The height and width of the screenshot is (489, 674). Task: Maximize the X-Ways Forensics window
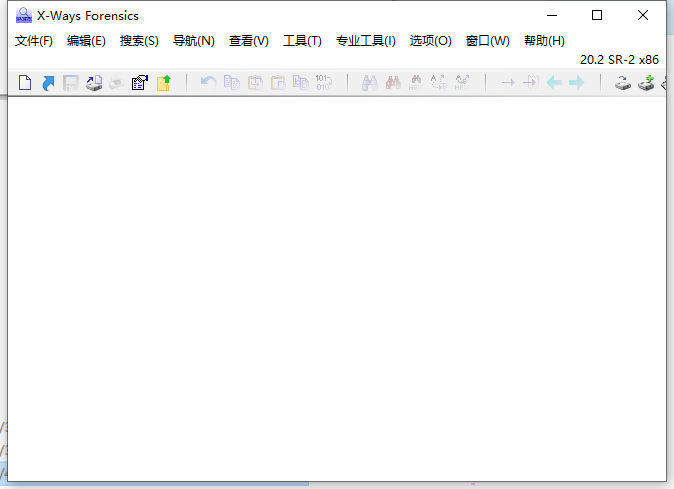click(x=597, y=15)
